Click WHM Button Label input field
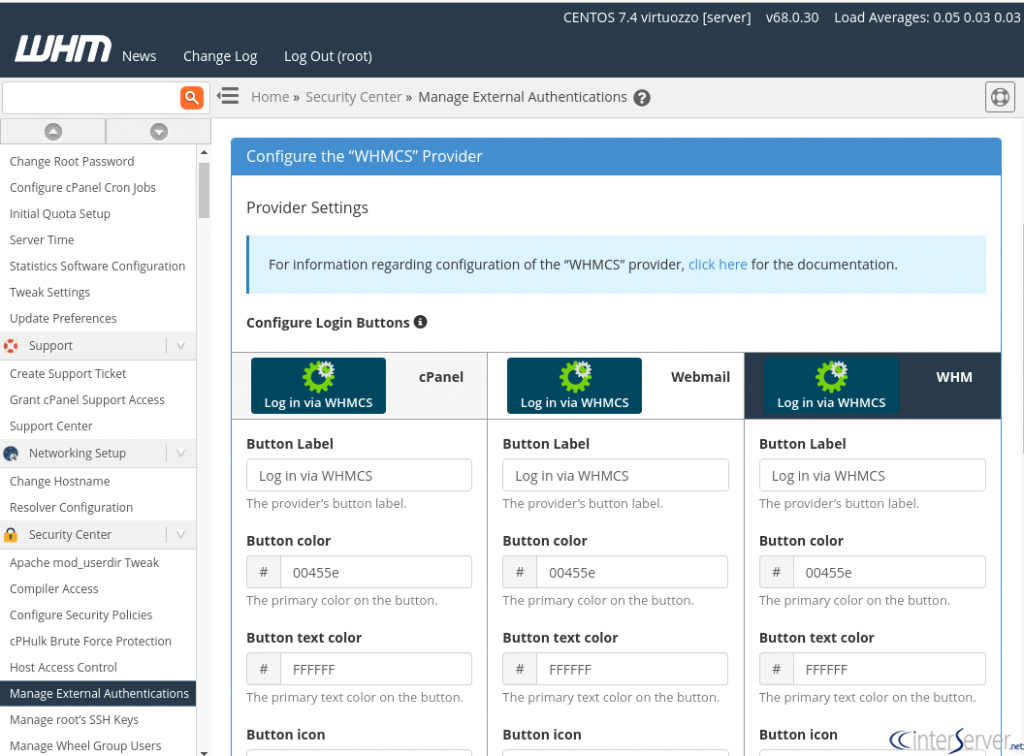 (872, 475)
